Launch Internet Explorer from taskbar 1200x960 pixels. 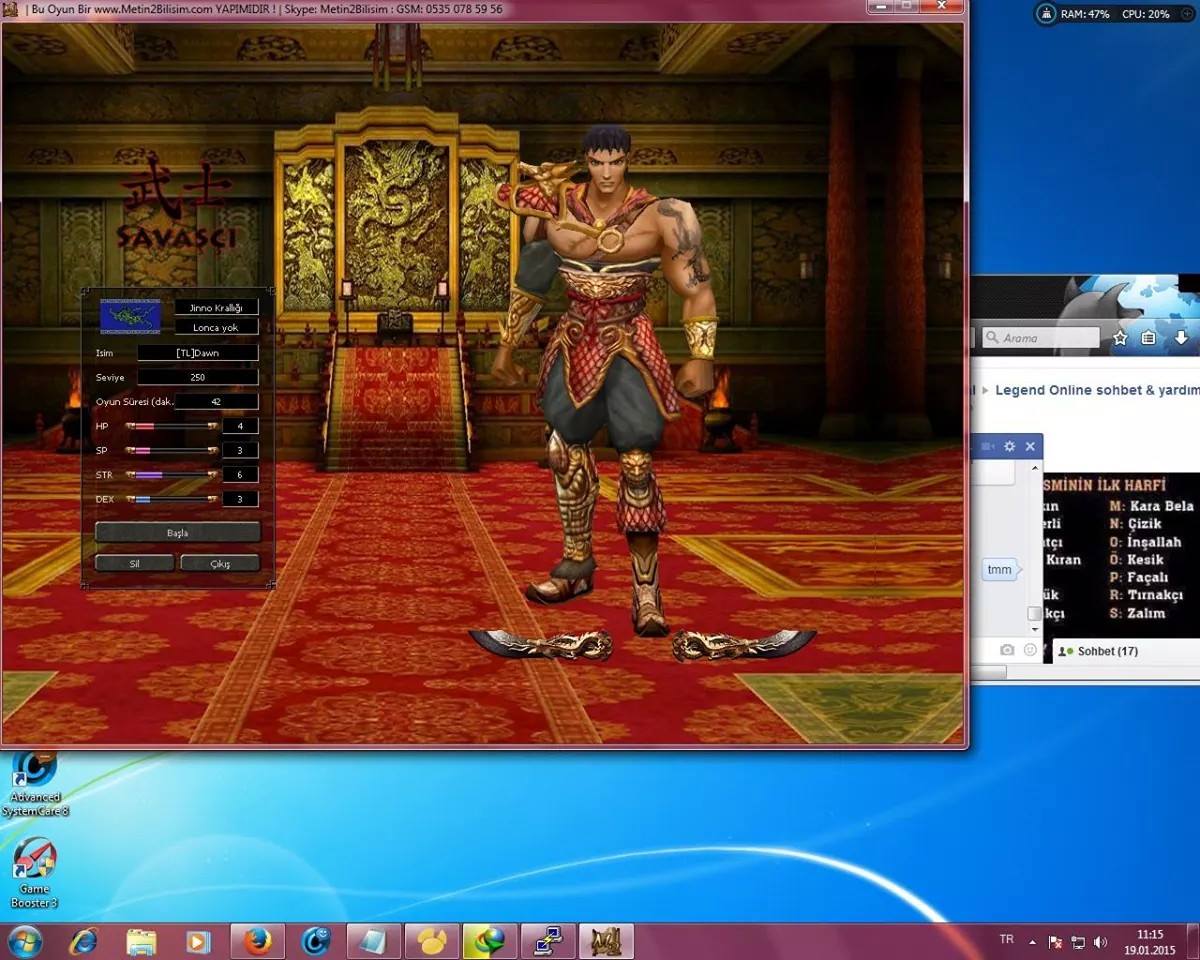[x=84, y=942]
